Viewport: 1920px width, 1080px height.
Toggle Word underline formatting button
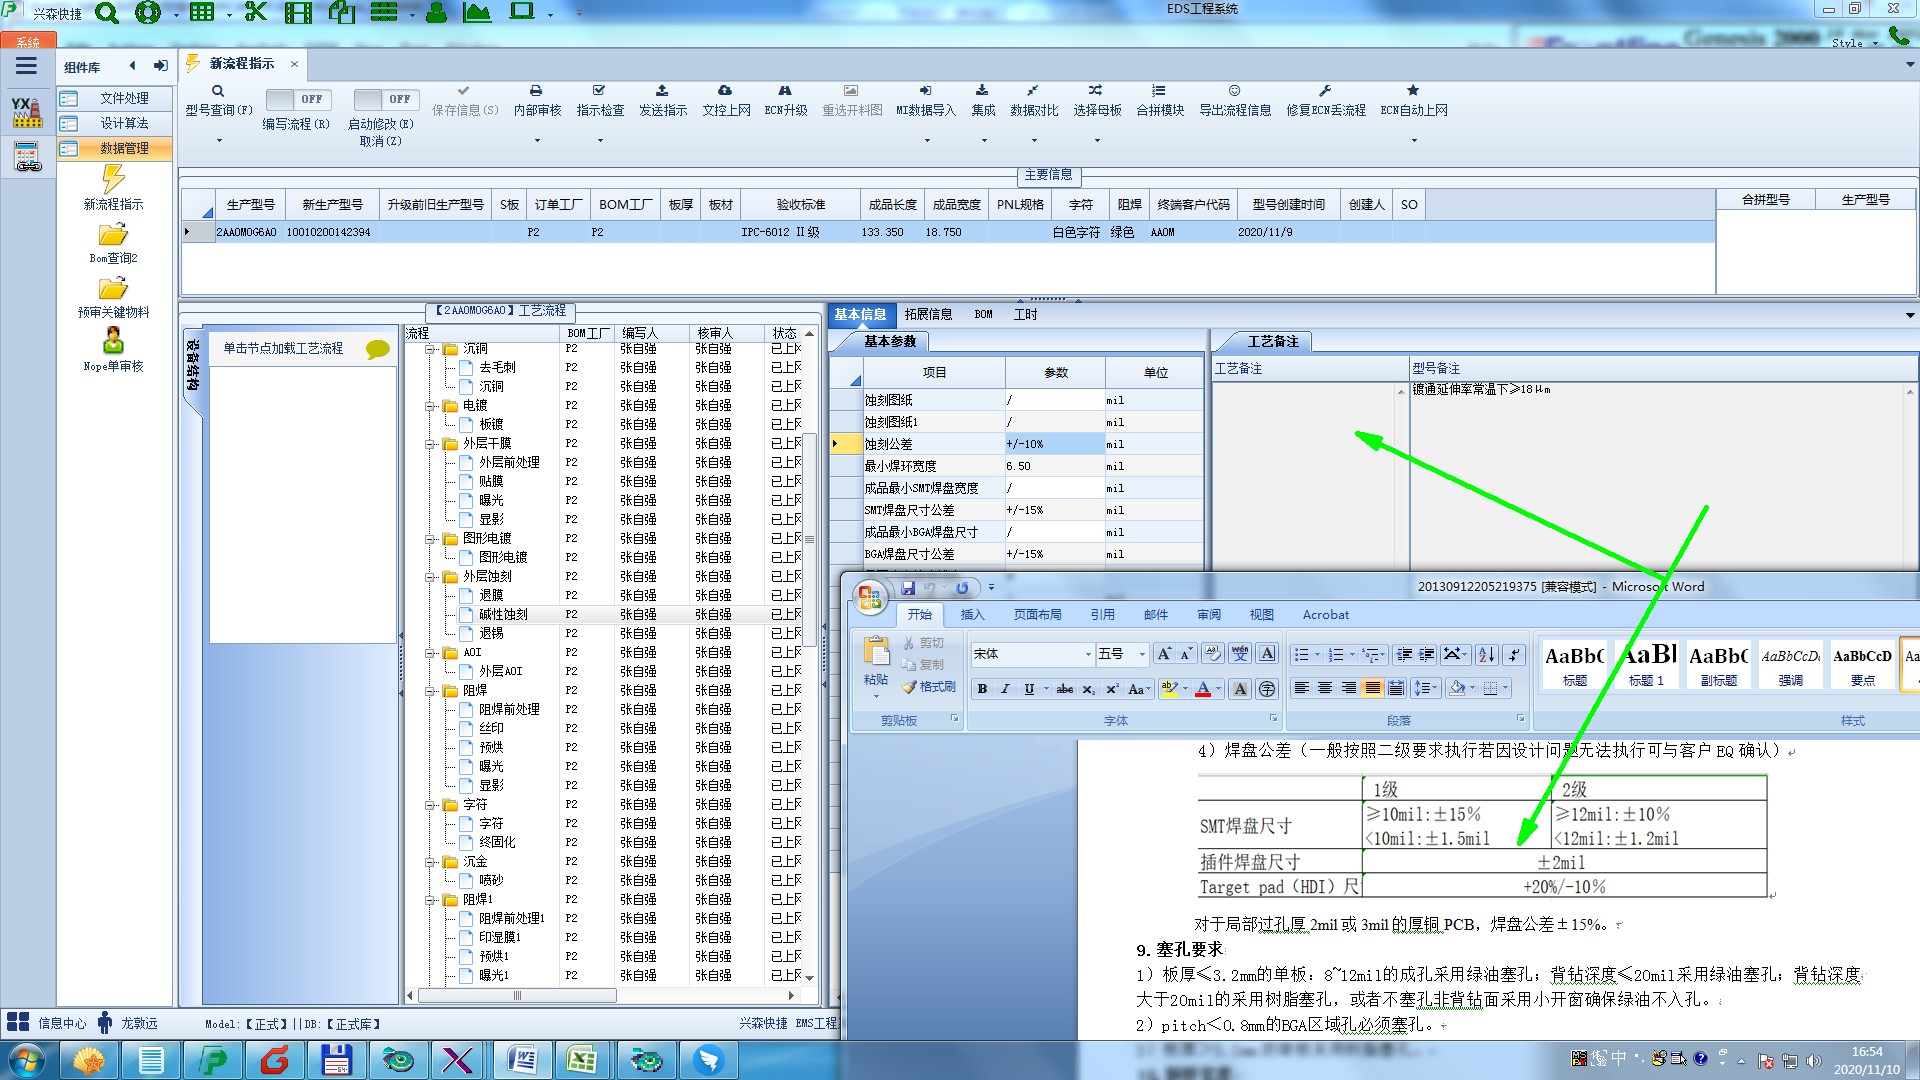[x=1029, y=689]
